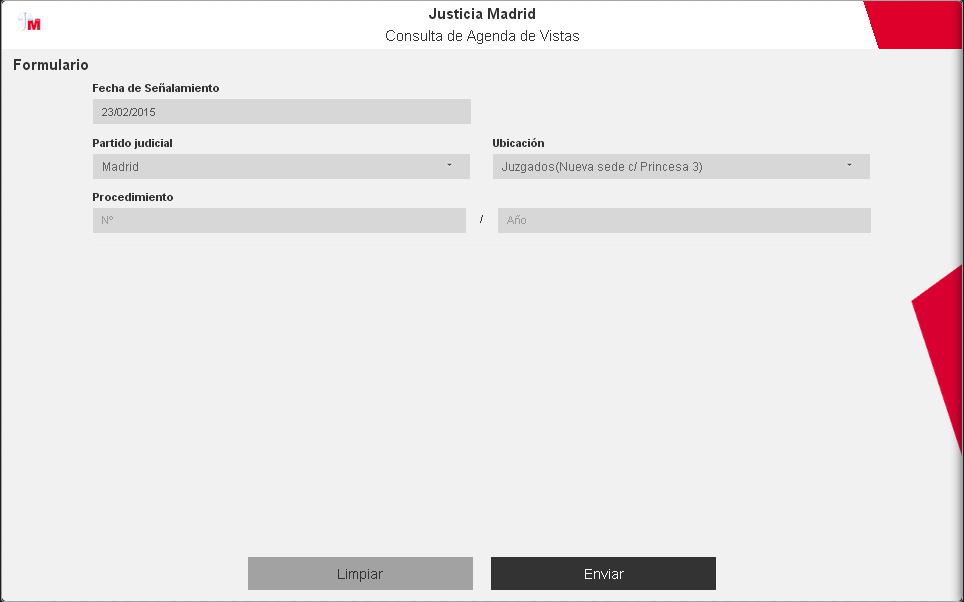
Task: Click the Procedimiento label
Action: click(x=133, y=197)
